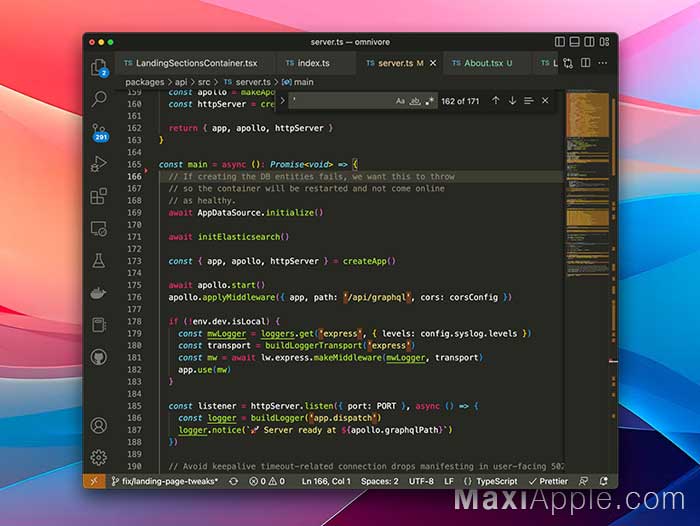
Task: Toggle Find in Selection
Action: click(x=529, y=101)
